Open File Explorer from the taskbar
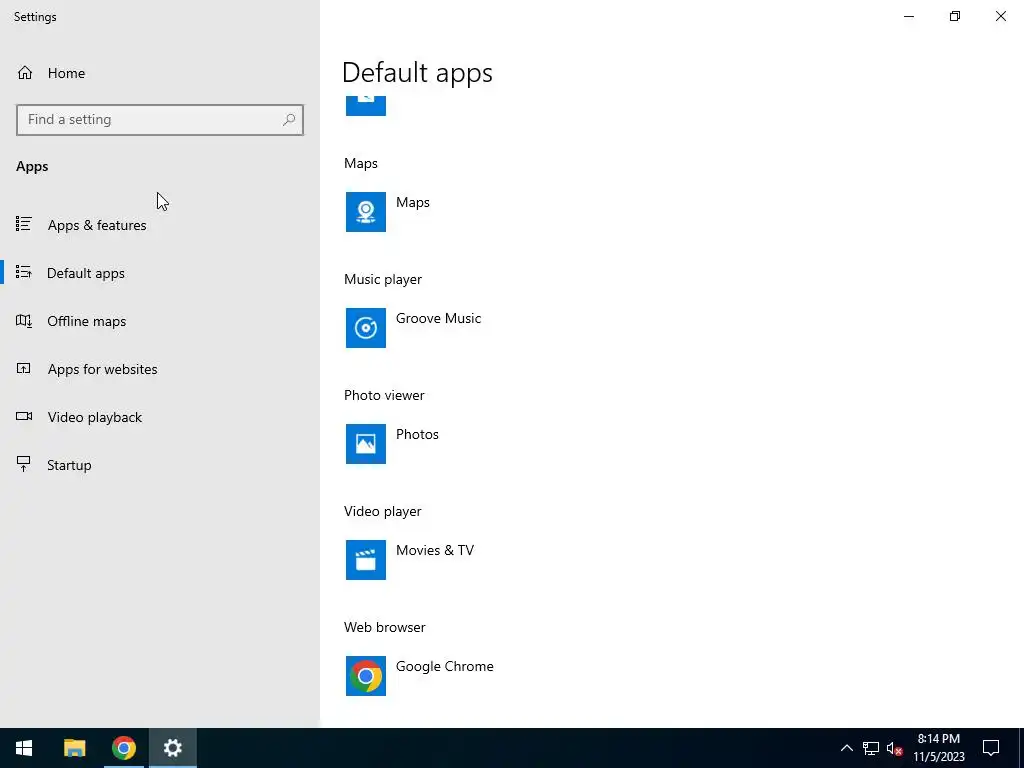 74,748
